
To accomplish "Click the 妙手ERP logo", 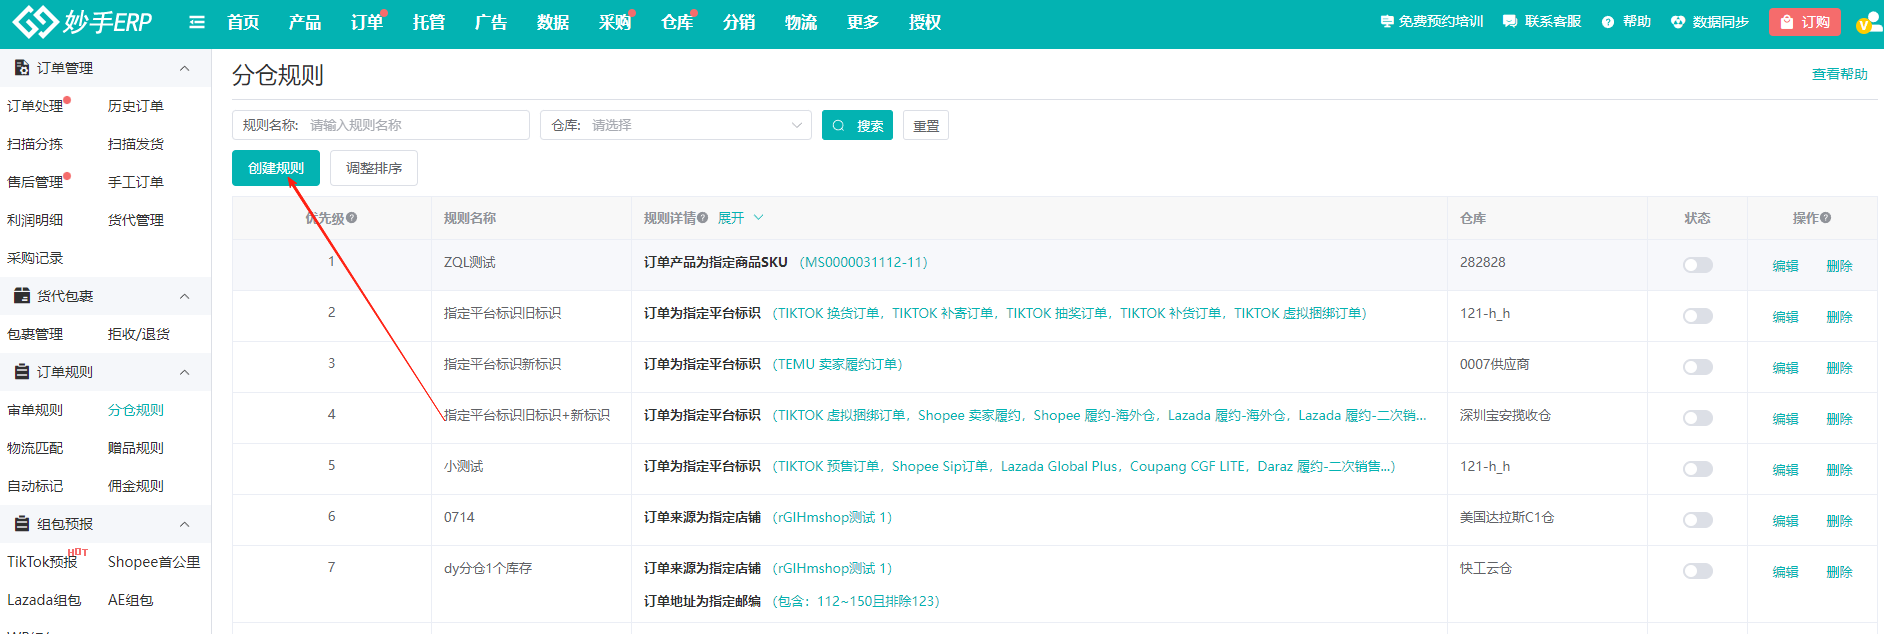I will [x=82, y=21].
